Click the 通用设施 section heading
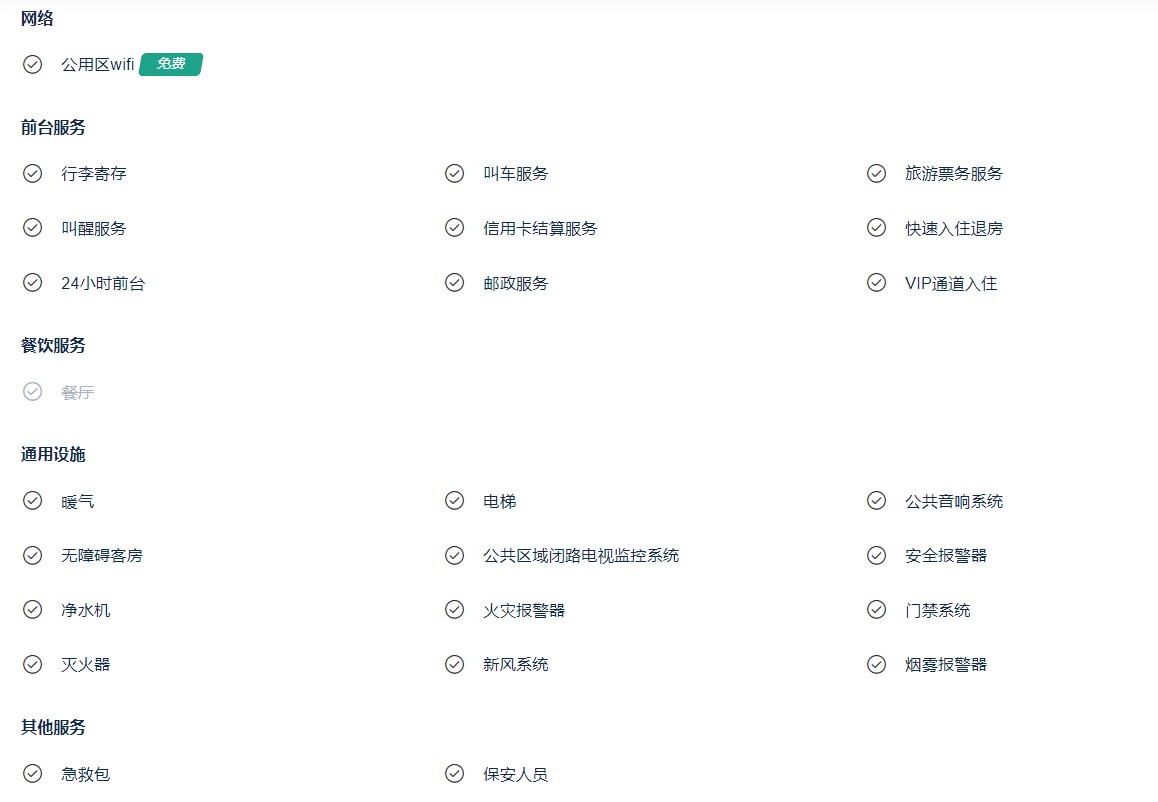 tap(53, 455)
